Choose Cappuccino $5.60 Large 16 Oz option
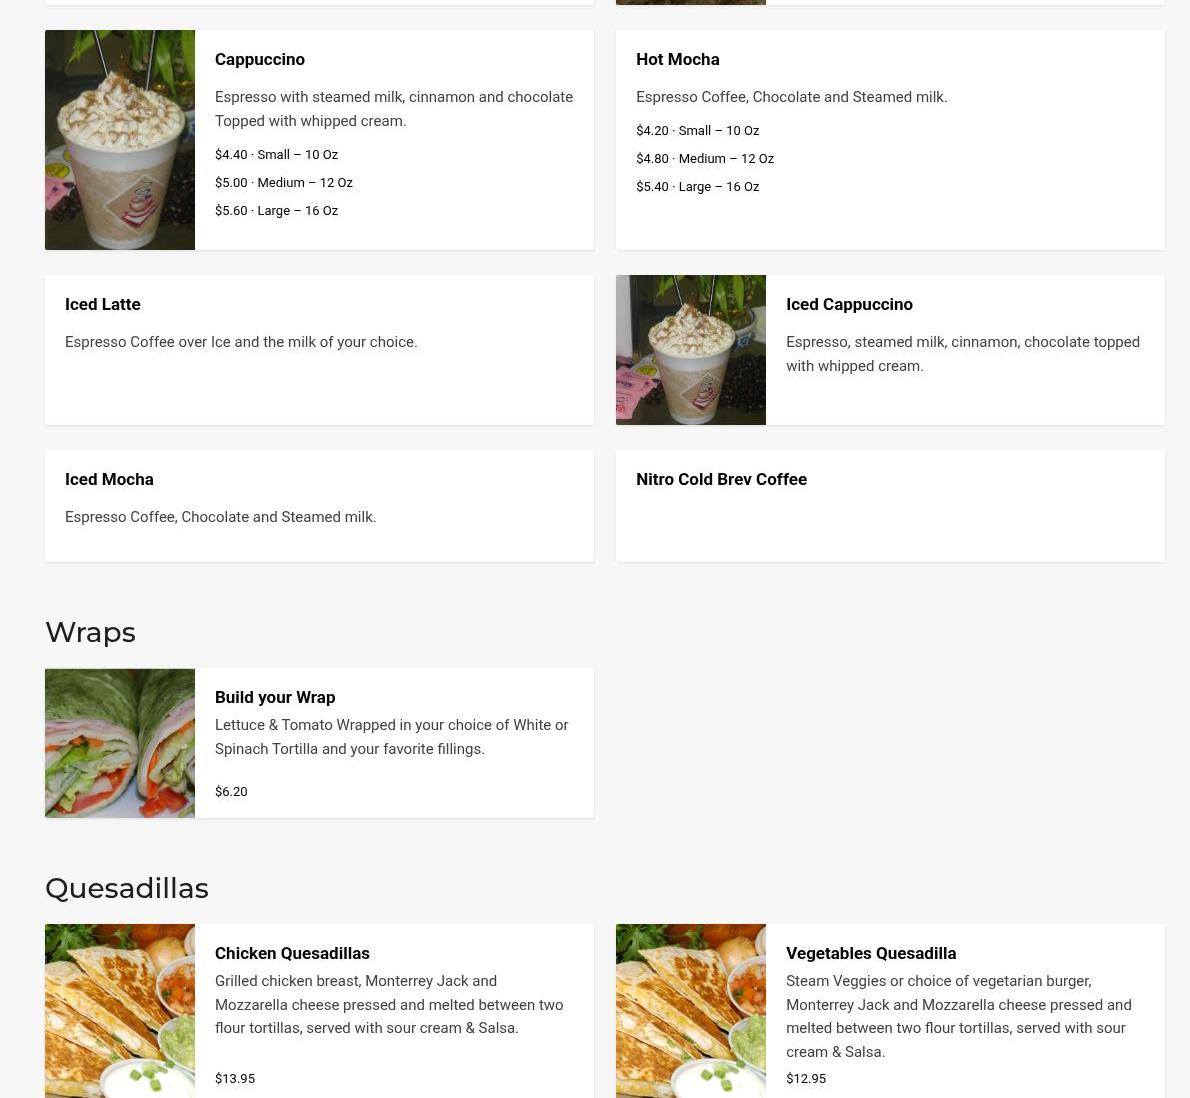This screenshot has width=1190, height=1098. [x=276, y=211]
